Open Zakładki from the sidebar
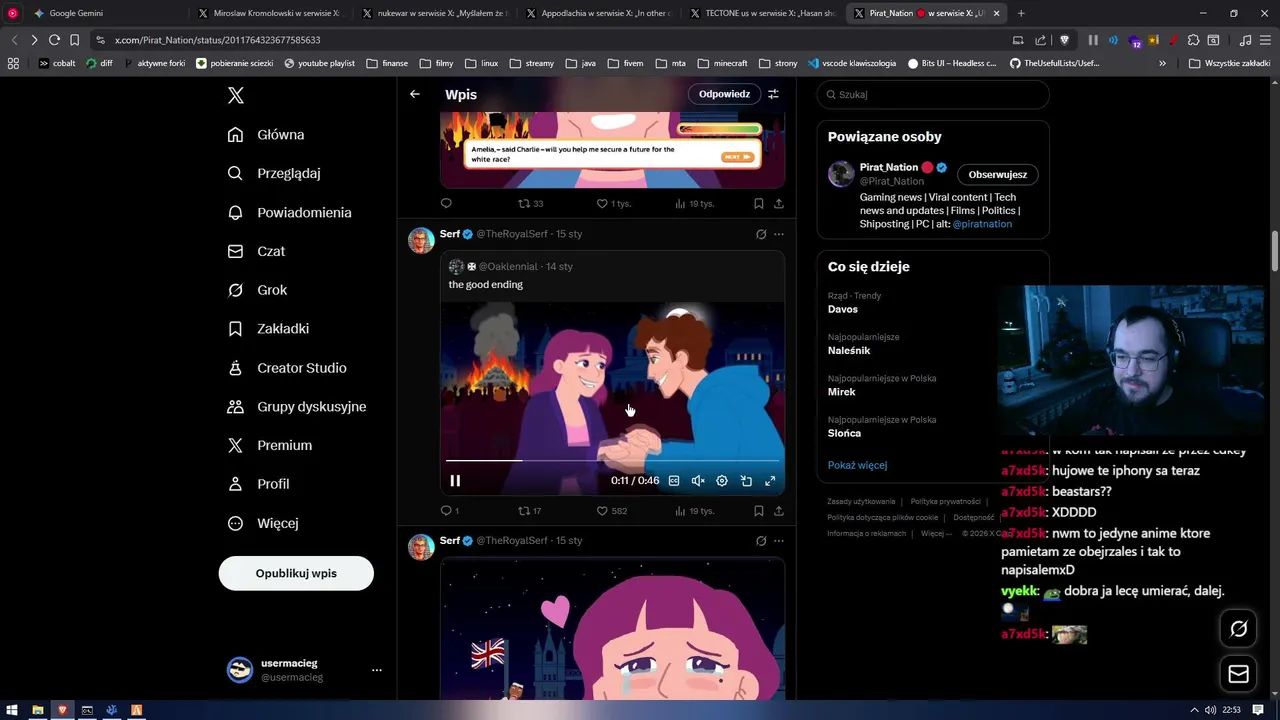Viewport: 1280px width, 720px height. [268, 329]
